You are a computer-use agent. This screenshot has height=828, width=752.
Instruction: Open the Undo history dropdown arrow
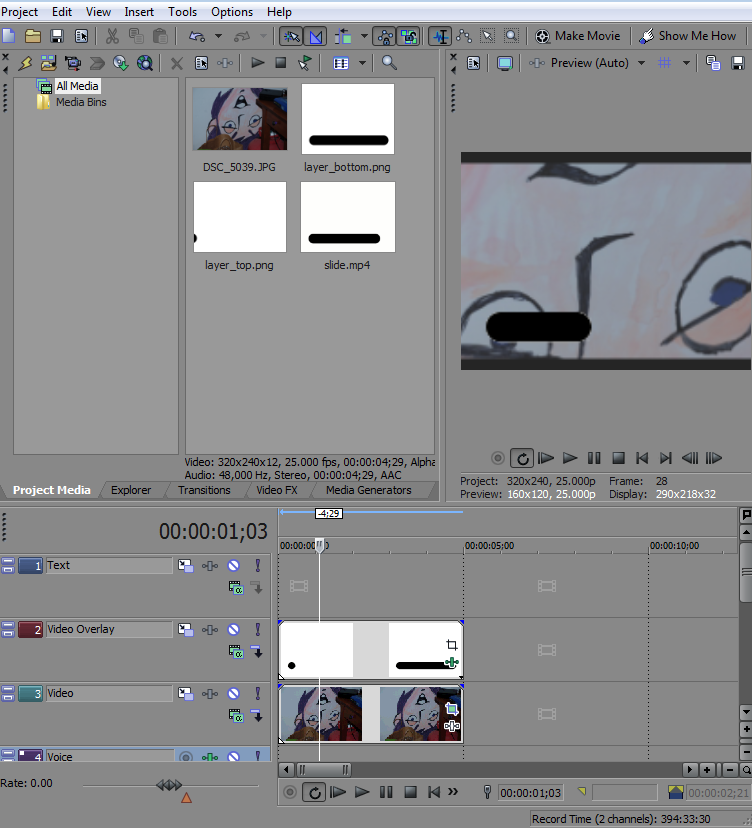click(x=218, y=36)
